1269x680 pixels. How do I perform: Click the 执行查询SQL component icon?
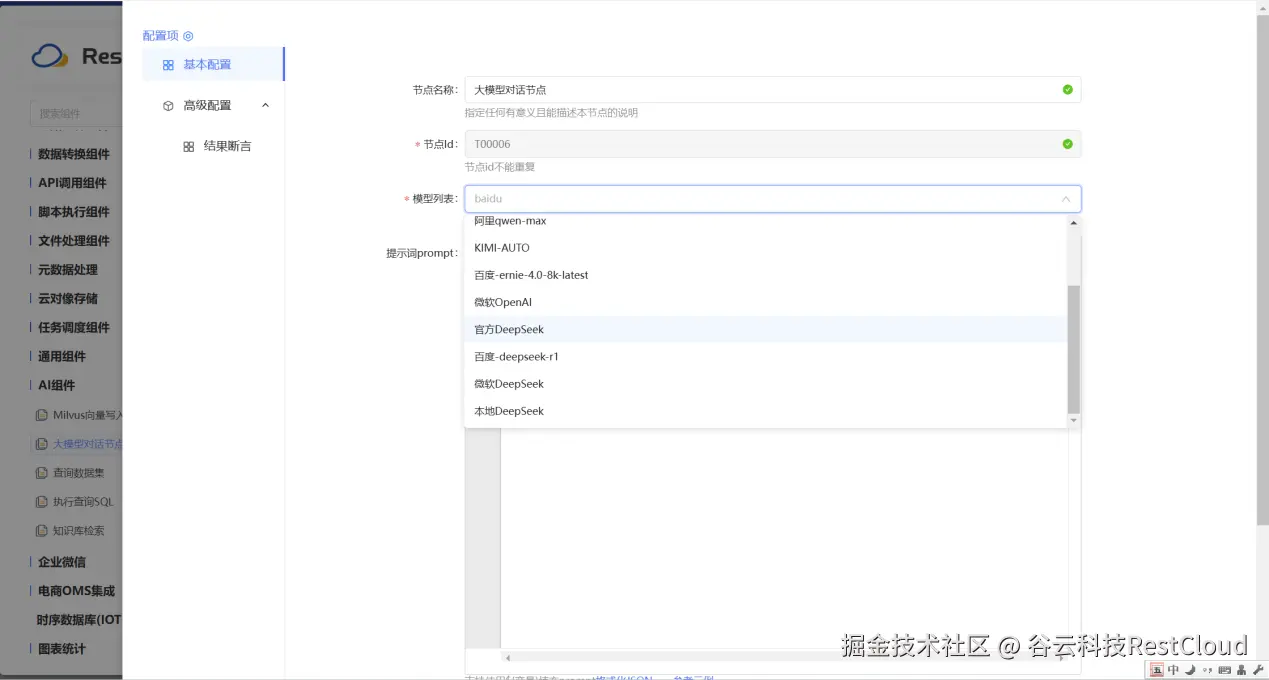(x=41, y=502)
